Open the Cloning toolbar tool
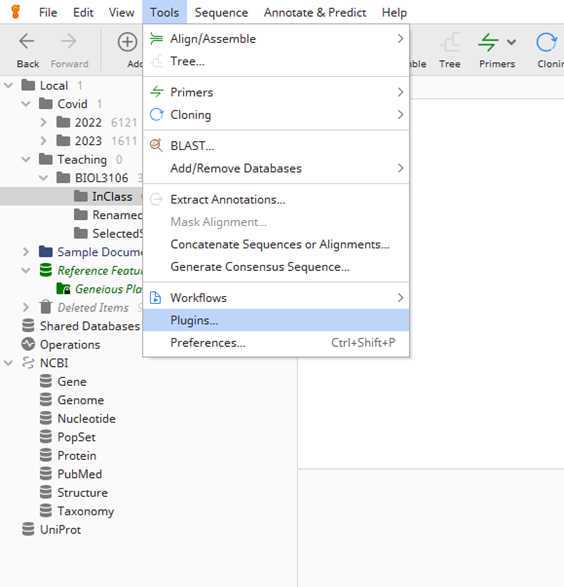 tap(547, 42)
